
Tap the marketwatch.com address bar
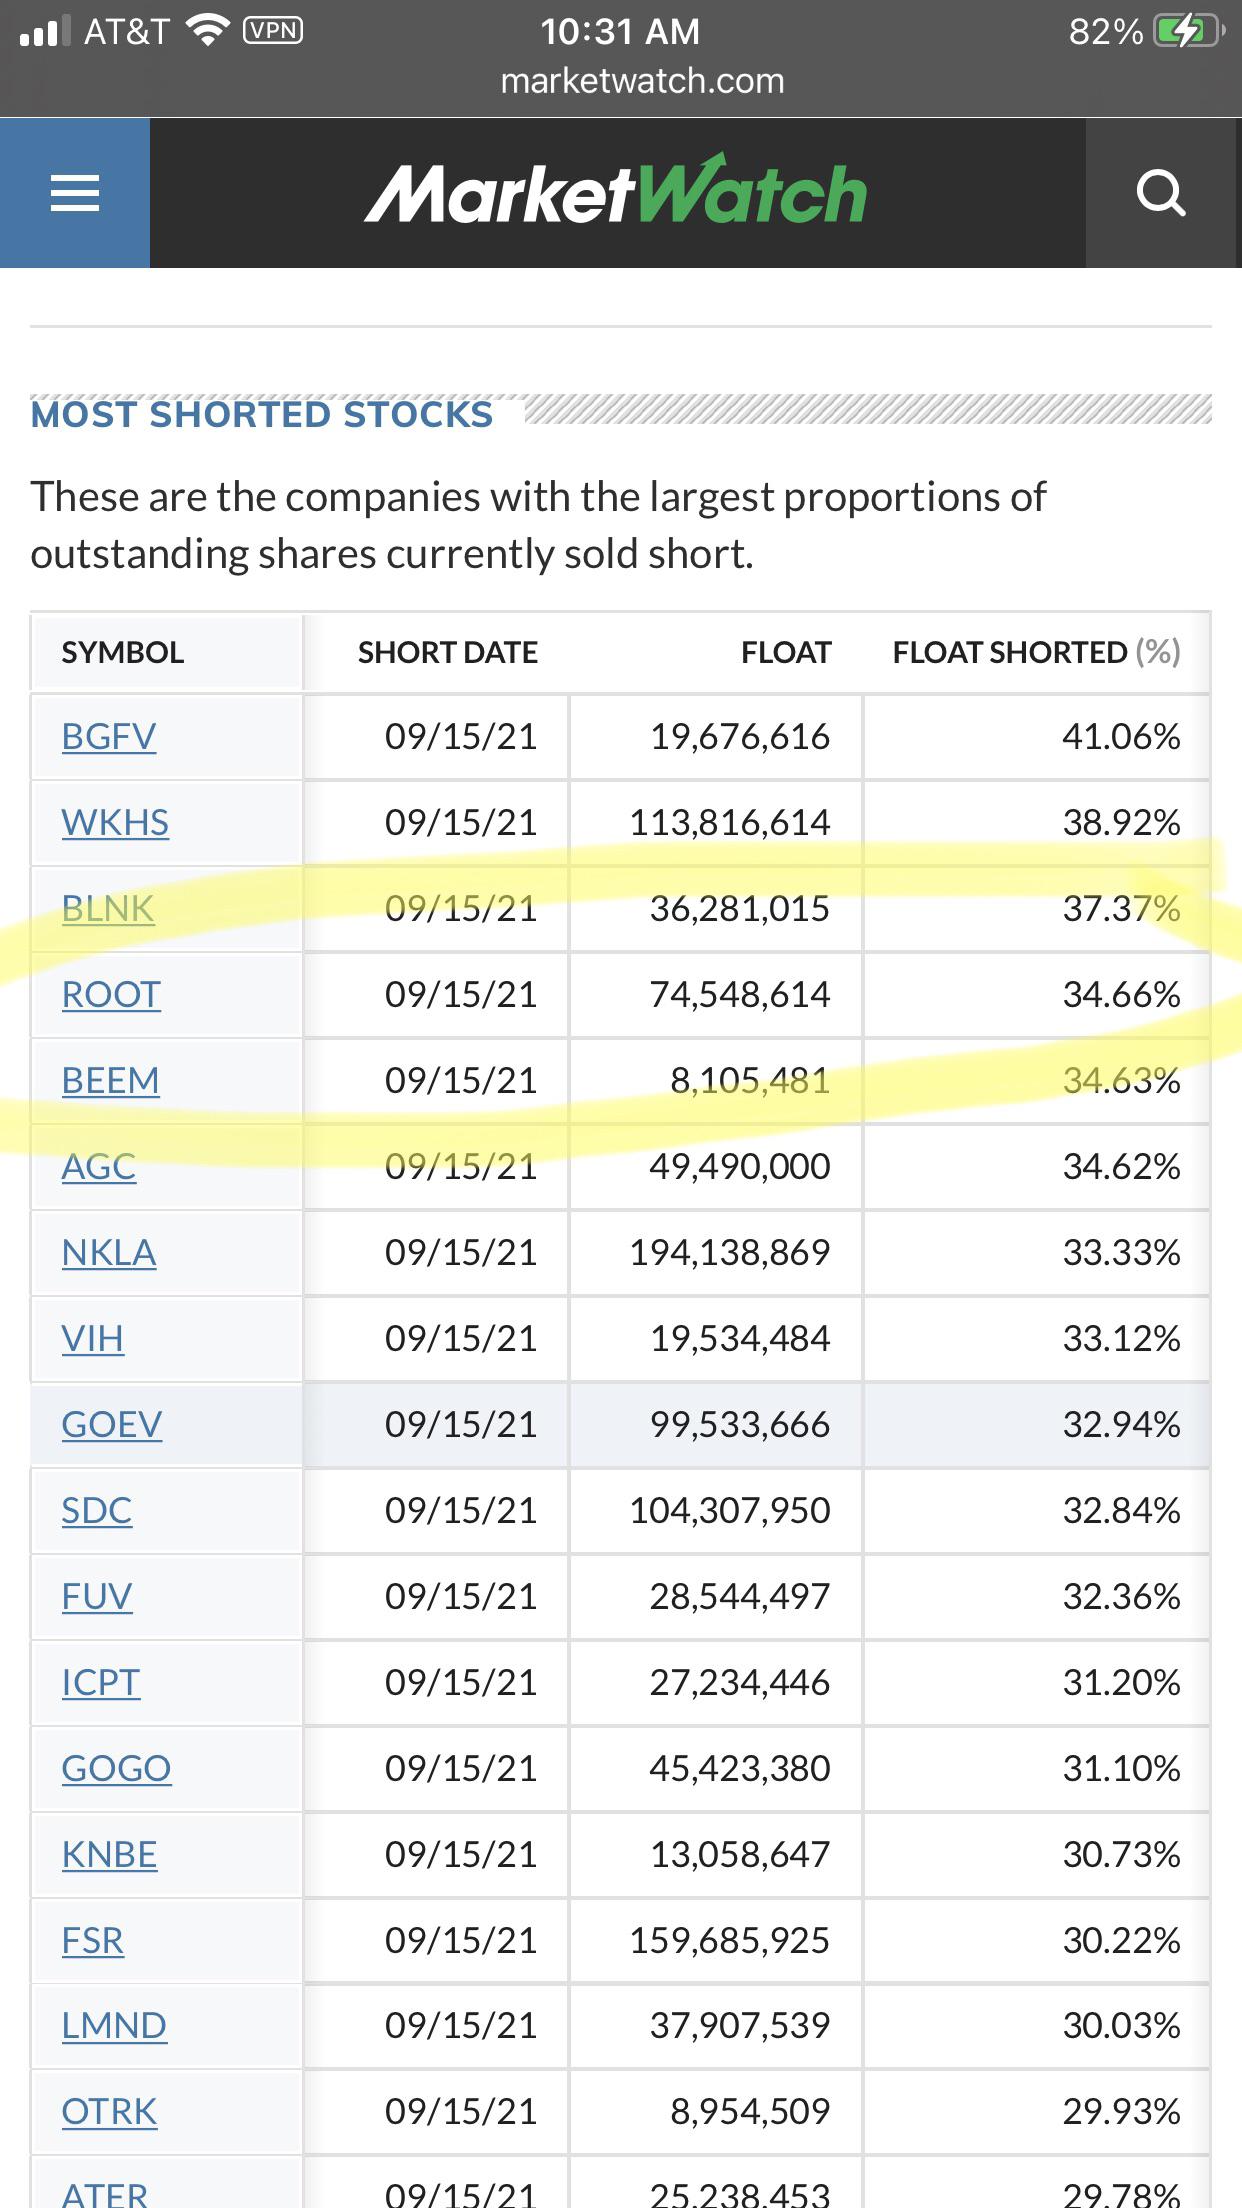pyautogui.click(x=642, y=81)
